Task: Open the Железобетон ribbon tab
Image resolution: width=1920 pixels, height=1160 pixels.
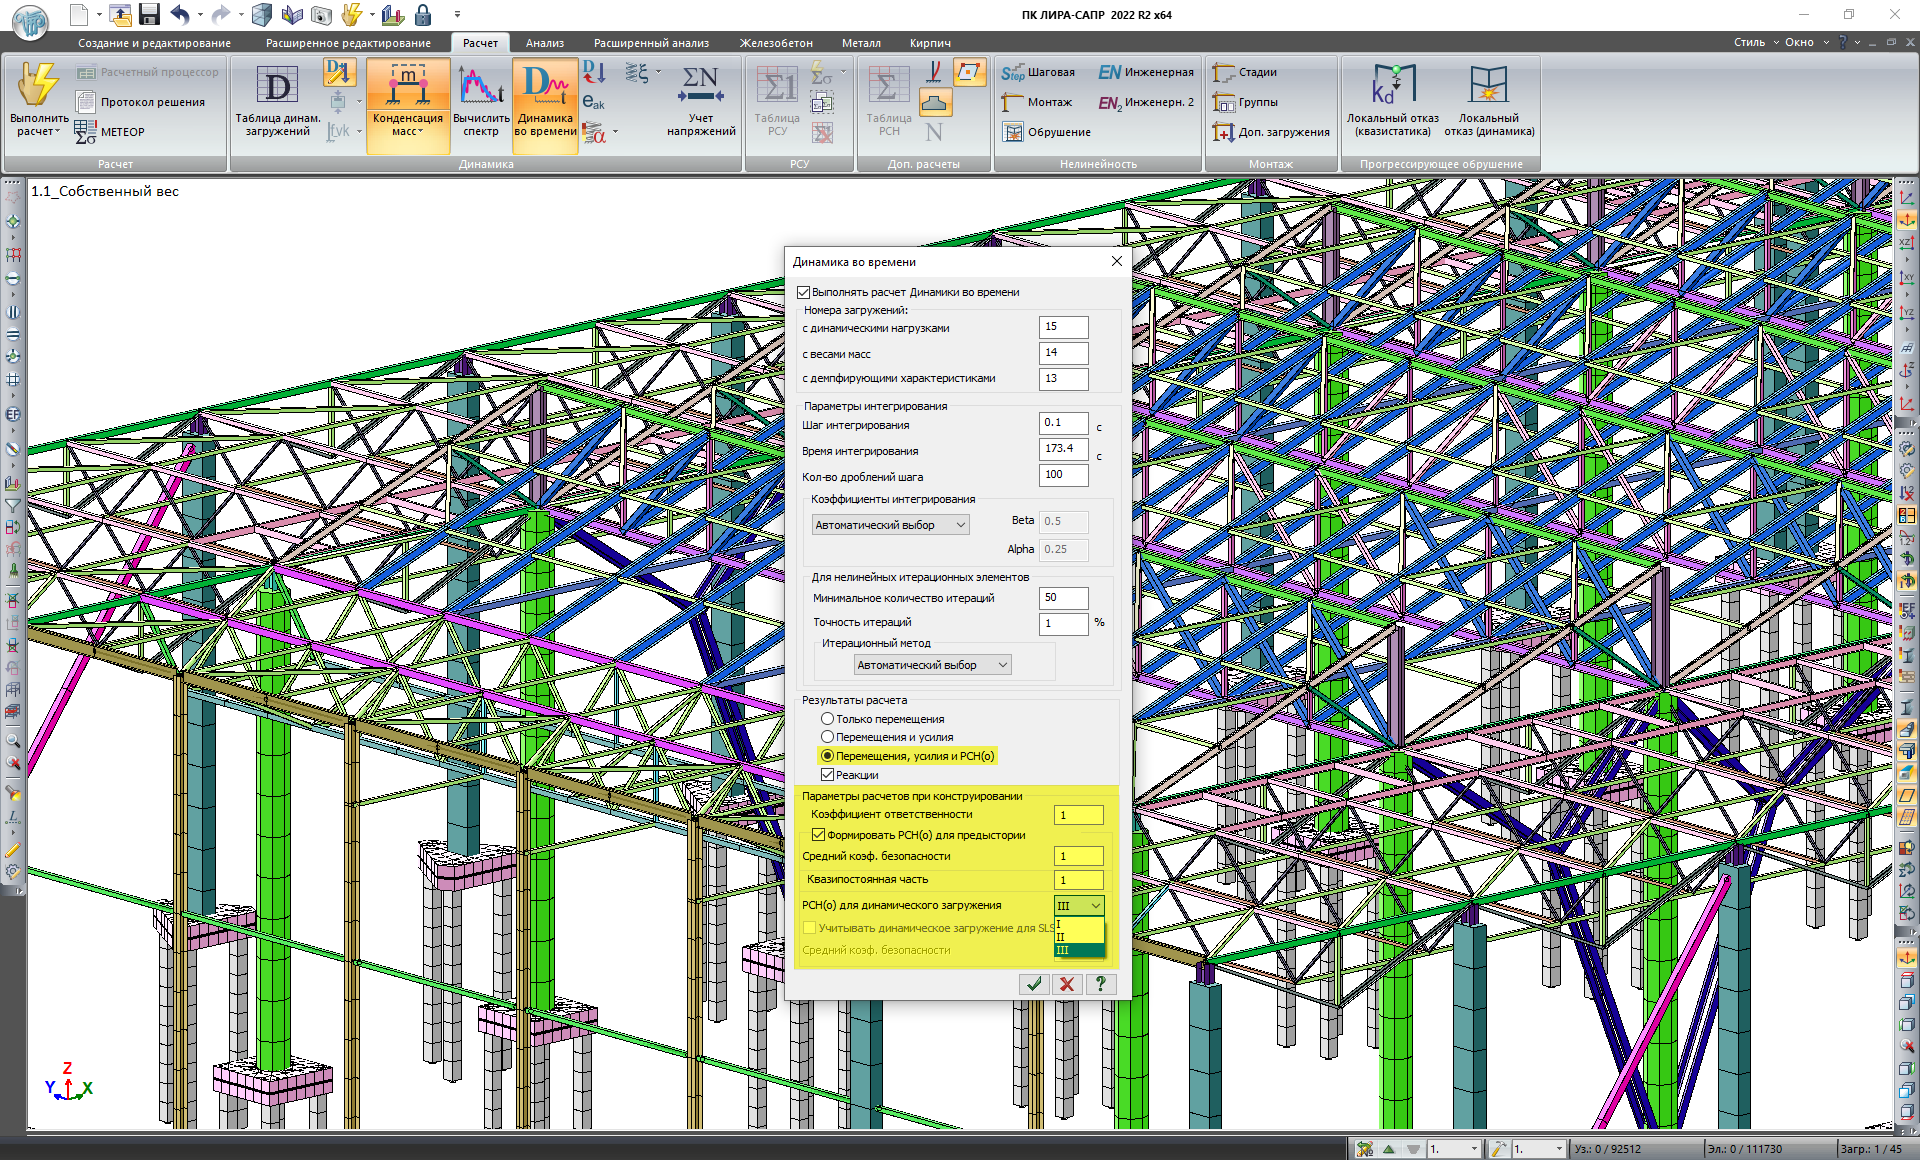Action: click(x=775, y=43)
